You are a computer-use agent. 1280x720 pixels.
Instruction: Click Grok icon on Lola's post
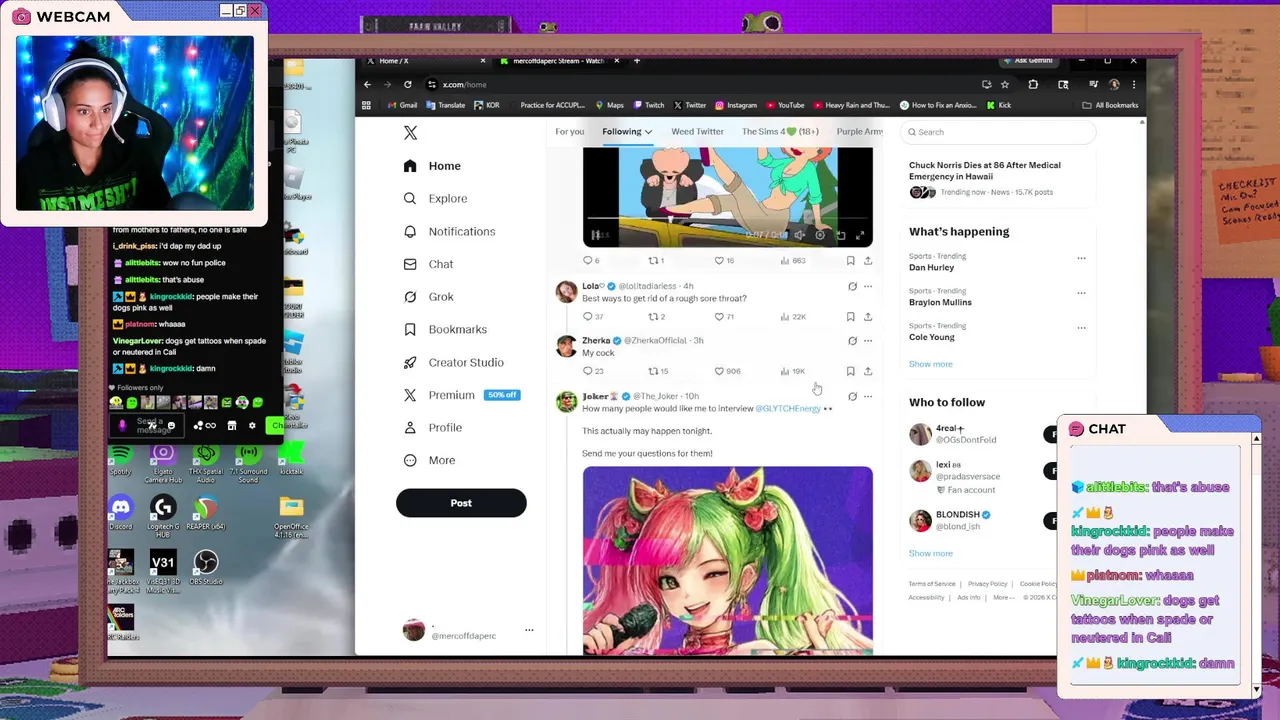(852, 286)
